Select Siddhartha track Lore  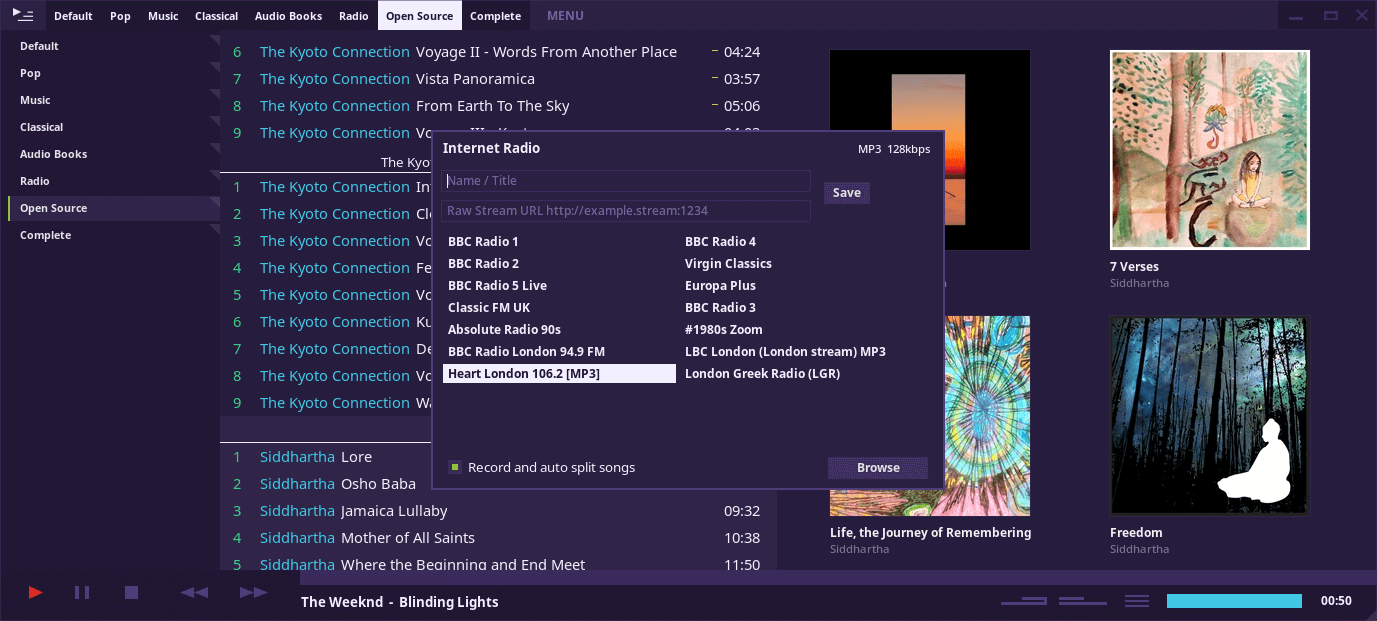356,457
